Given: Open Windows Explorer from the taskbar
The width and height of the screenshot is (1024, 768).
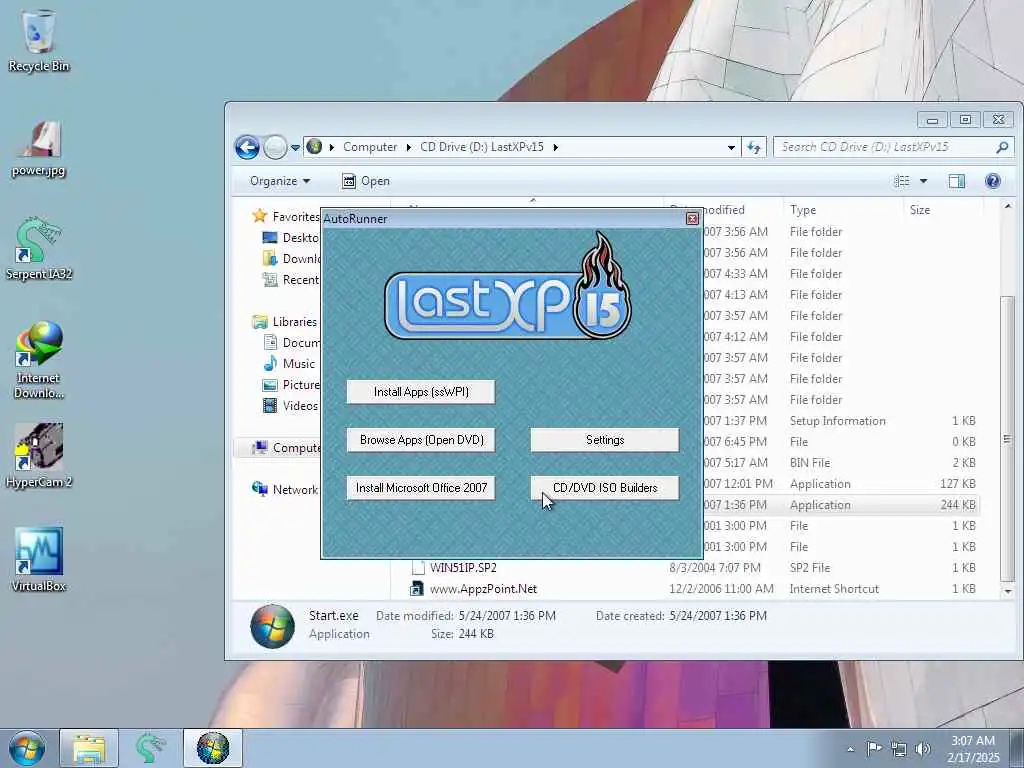Looking at the screenshot, I should pyautogui.click(x=89, y=748).
